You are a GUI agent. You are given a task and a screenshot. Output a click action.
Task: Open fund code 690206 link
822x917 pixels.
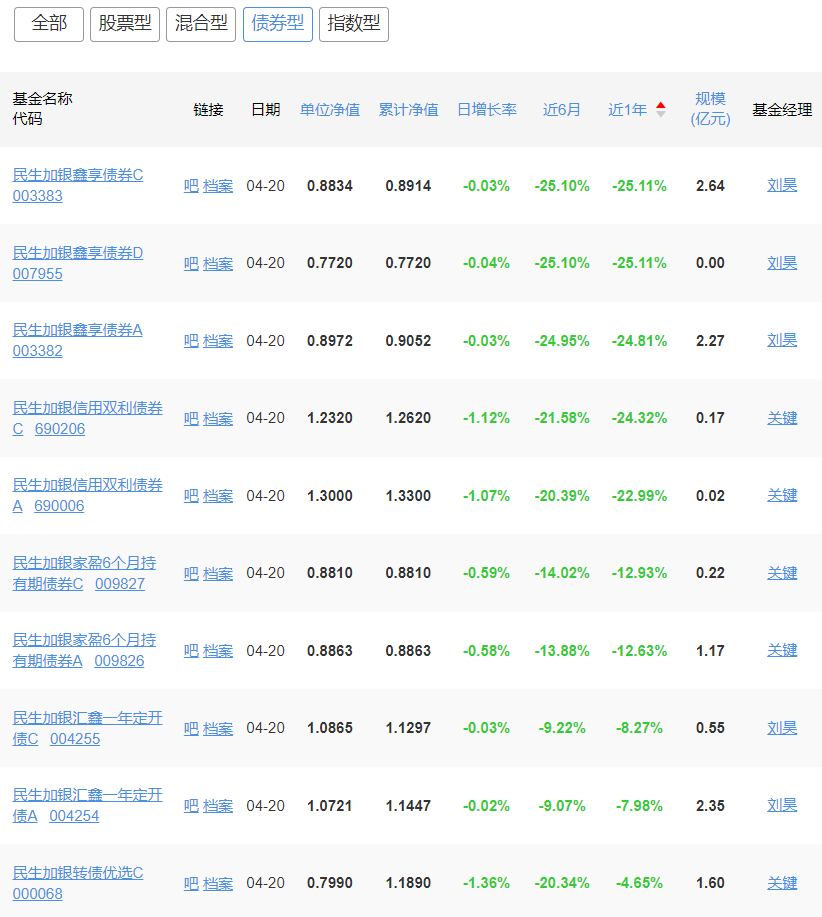click(x=60, y=429)
